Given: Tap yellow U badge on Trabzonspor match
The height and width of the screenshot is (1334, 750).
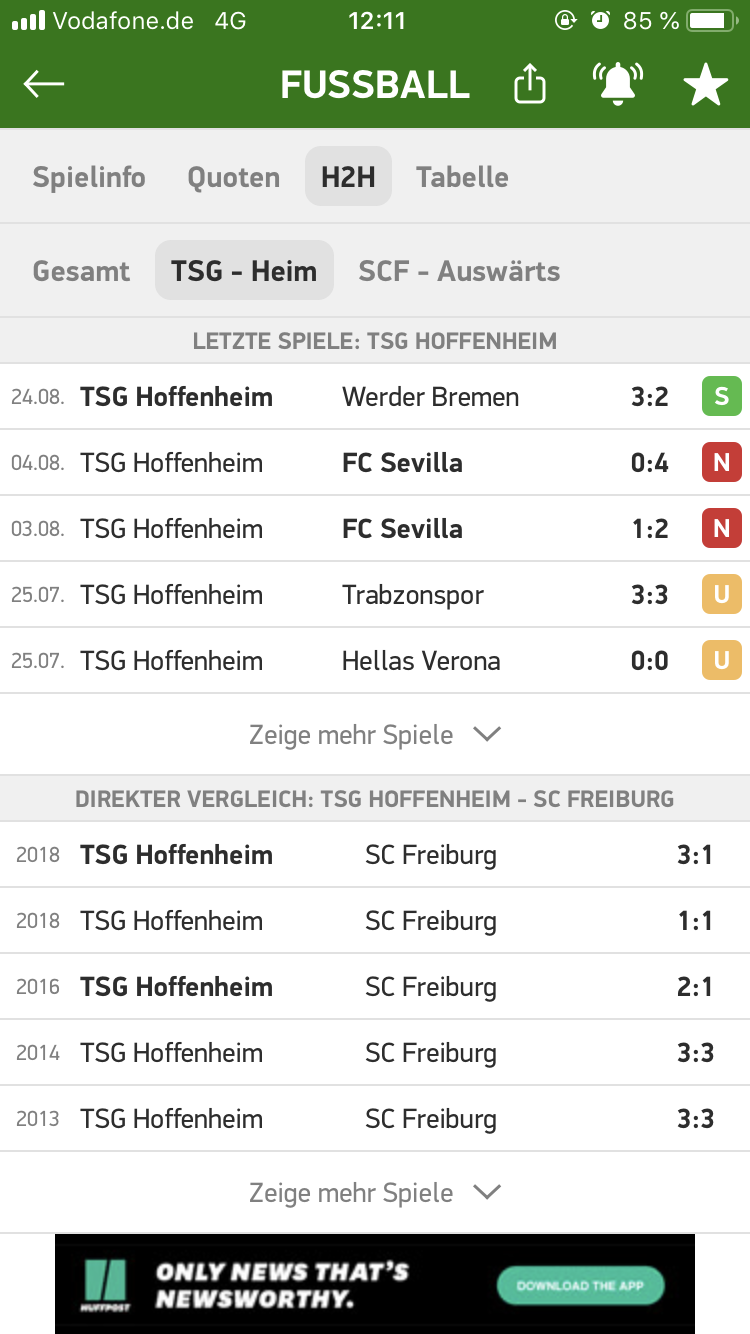Looking at the screenshot, I should pyautogui.click(x=721, y=595).
